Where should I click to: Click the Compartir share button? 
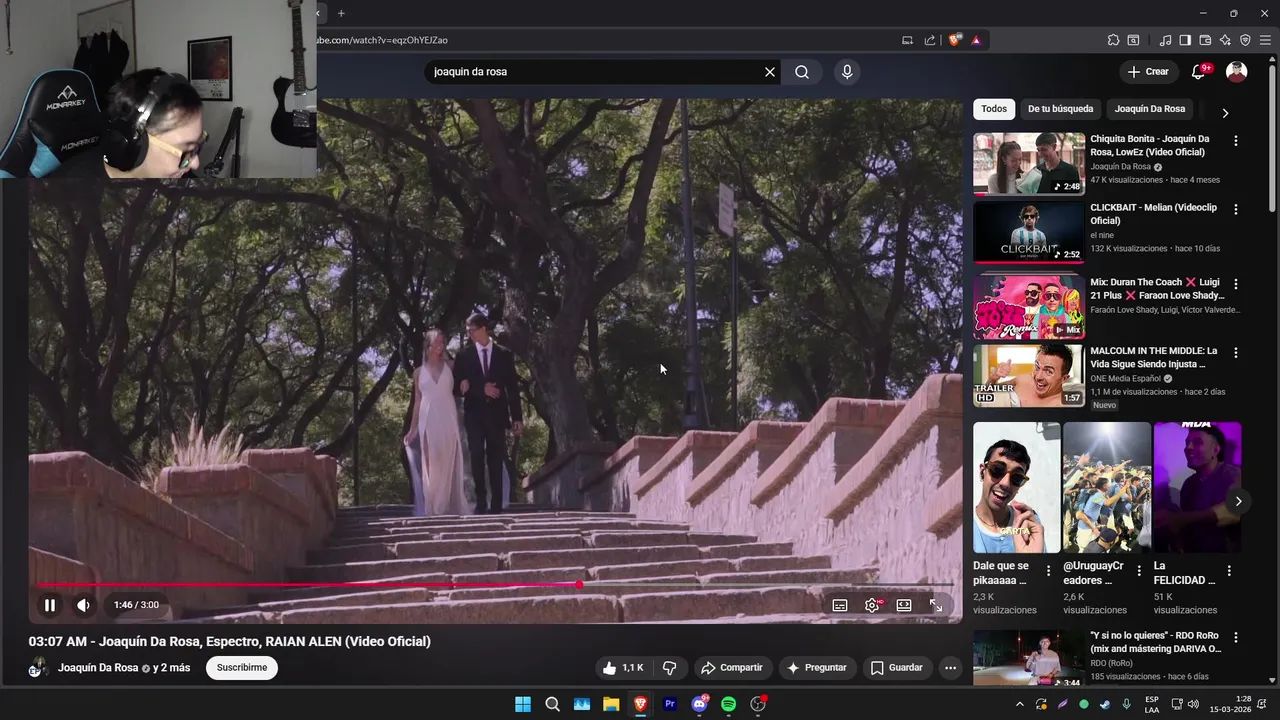pyautogui.click(x=732, y=668)
